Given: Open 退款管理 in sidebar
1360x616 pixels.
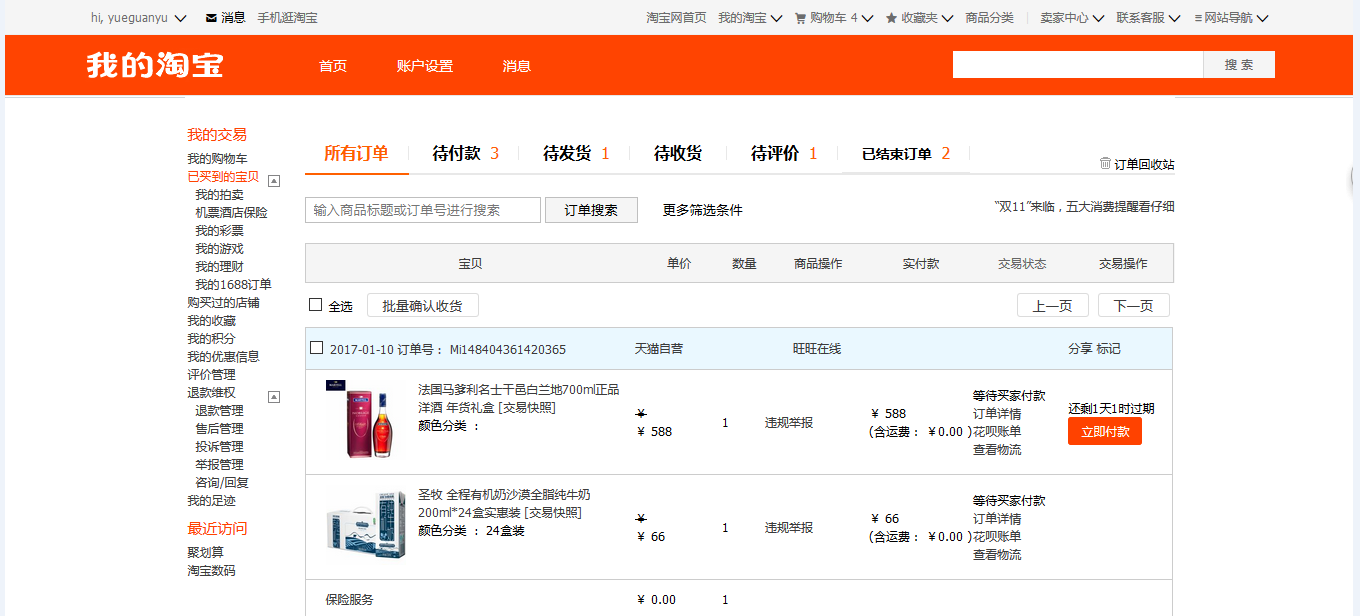Looking at the screenshot, I should (x=219, y=411).
